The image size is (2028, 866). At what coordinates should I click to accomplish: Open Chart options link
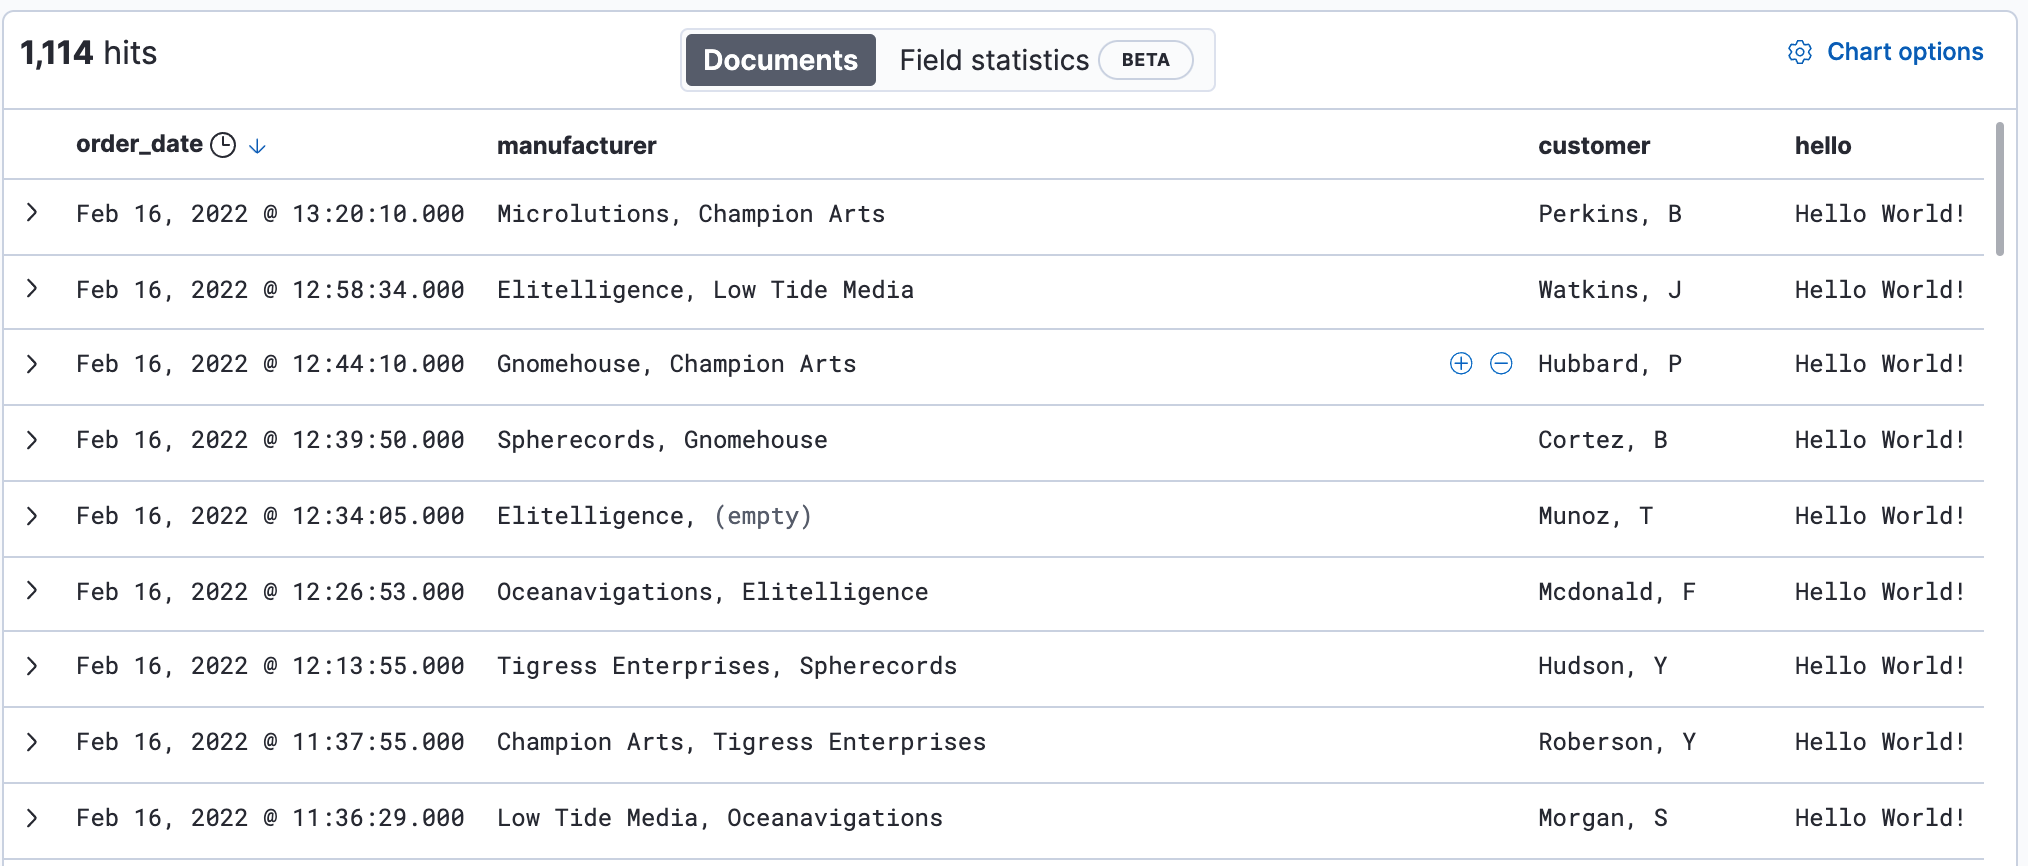(1904, 52)
